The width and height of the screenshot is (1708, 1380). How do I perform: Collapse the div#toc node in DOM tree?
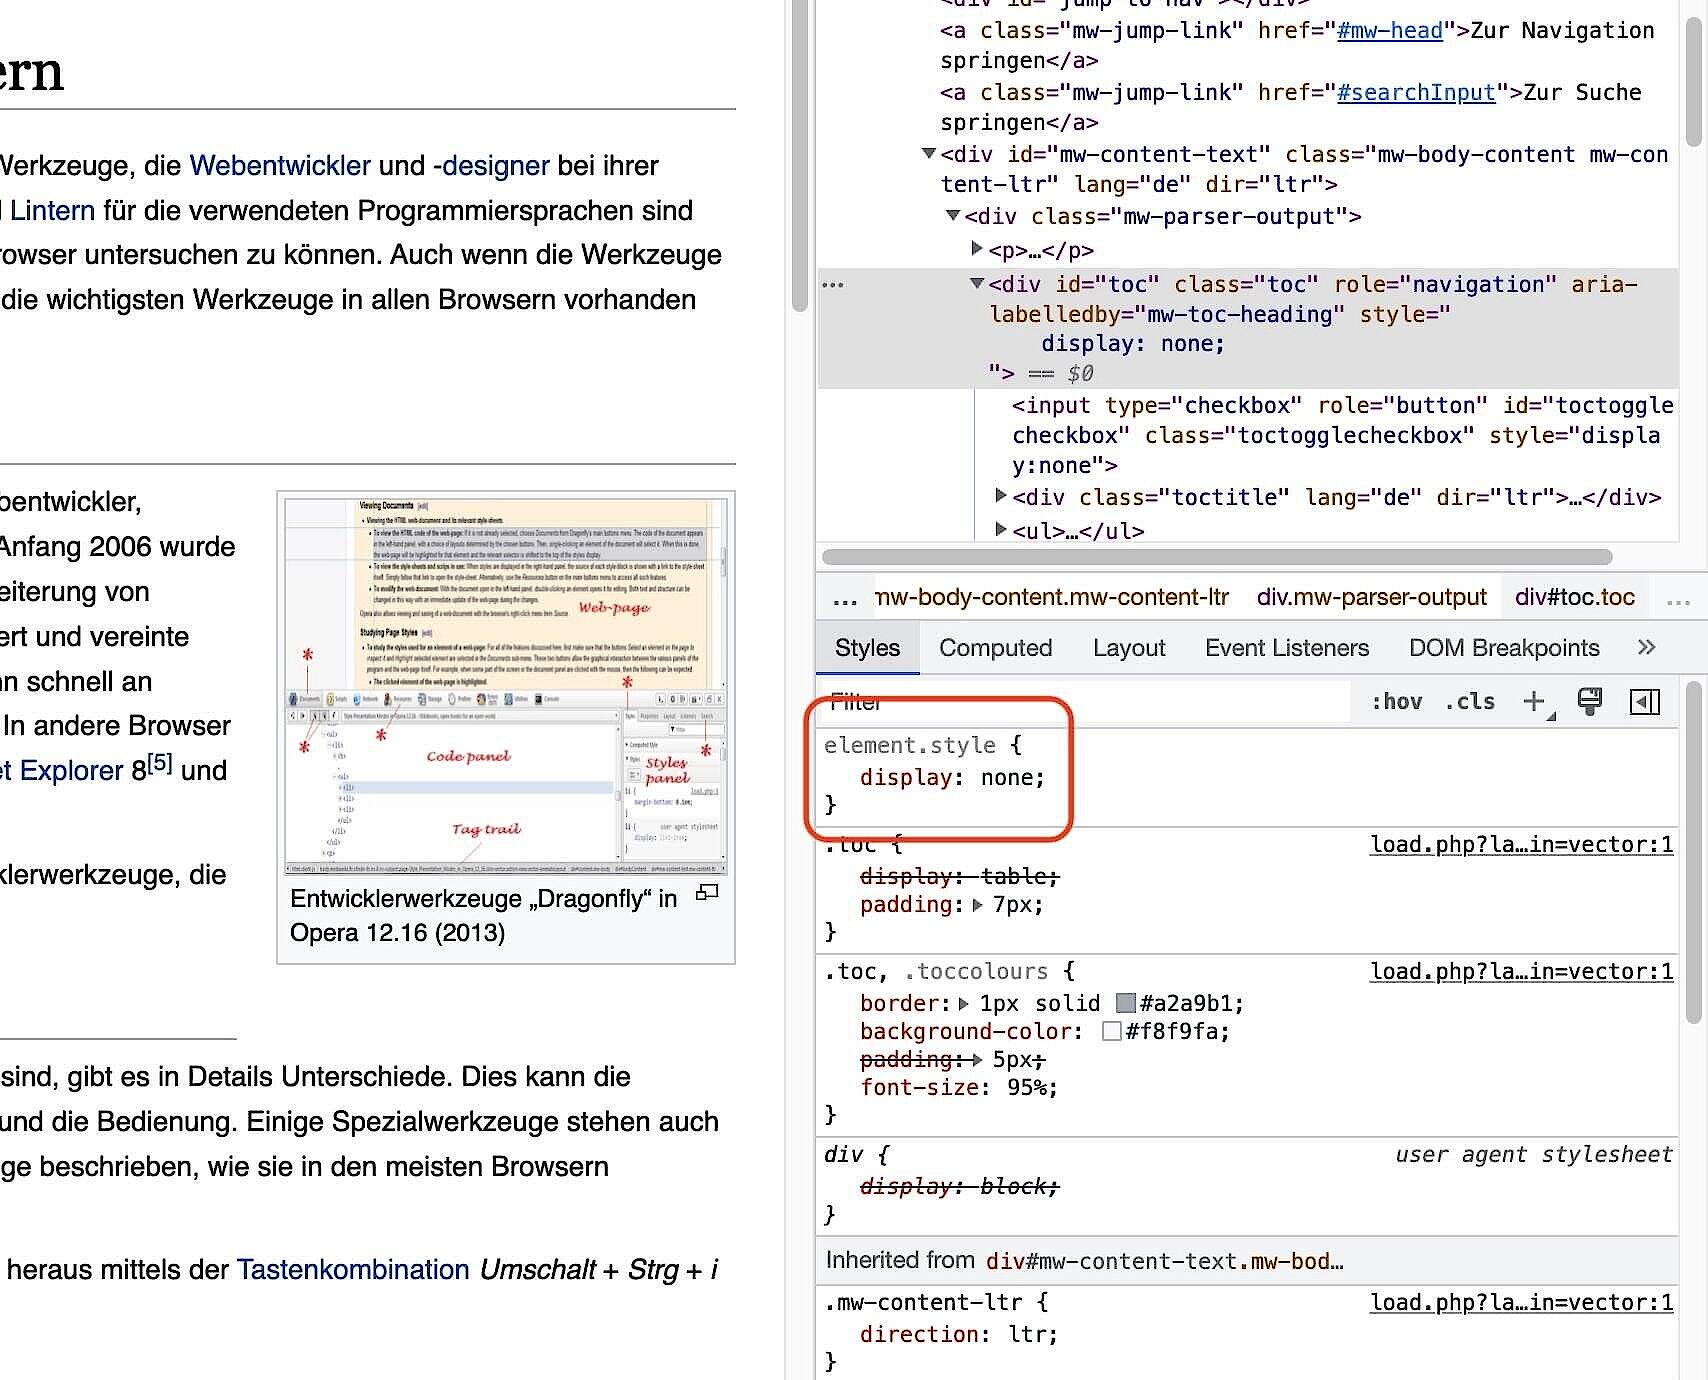[x=977, y=284]
